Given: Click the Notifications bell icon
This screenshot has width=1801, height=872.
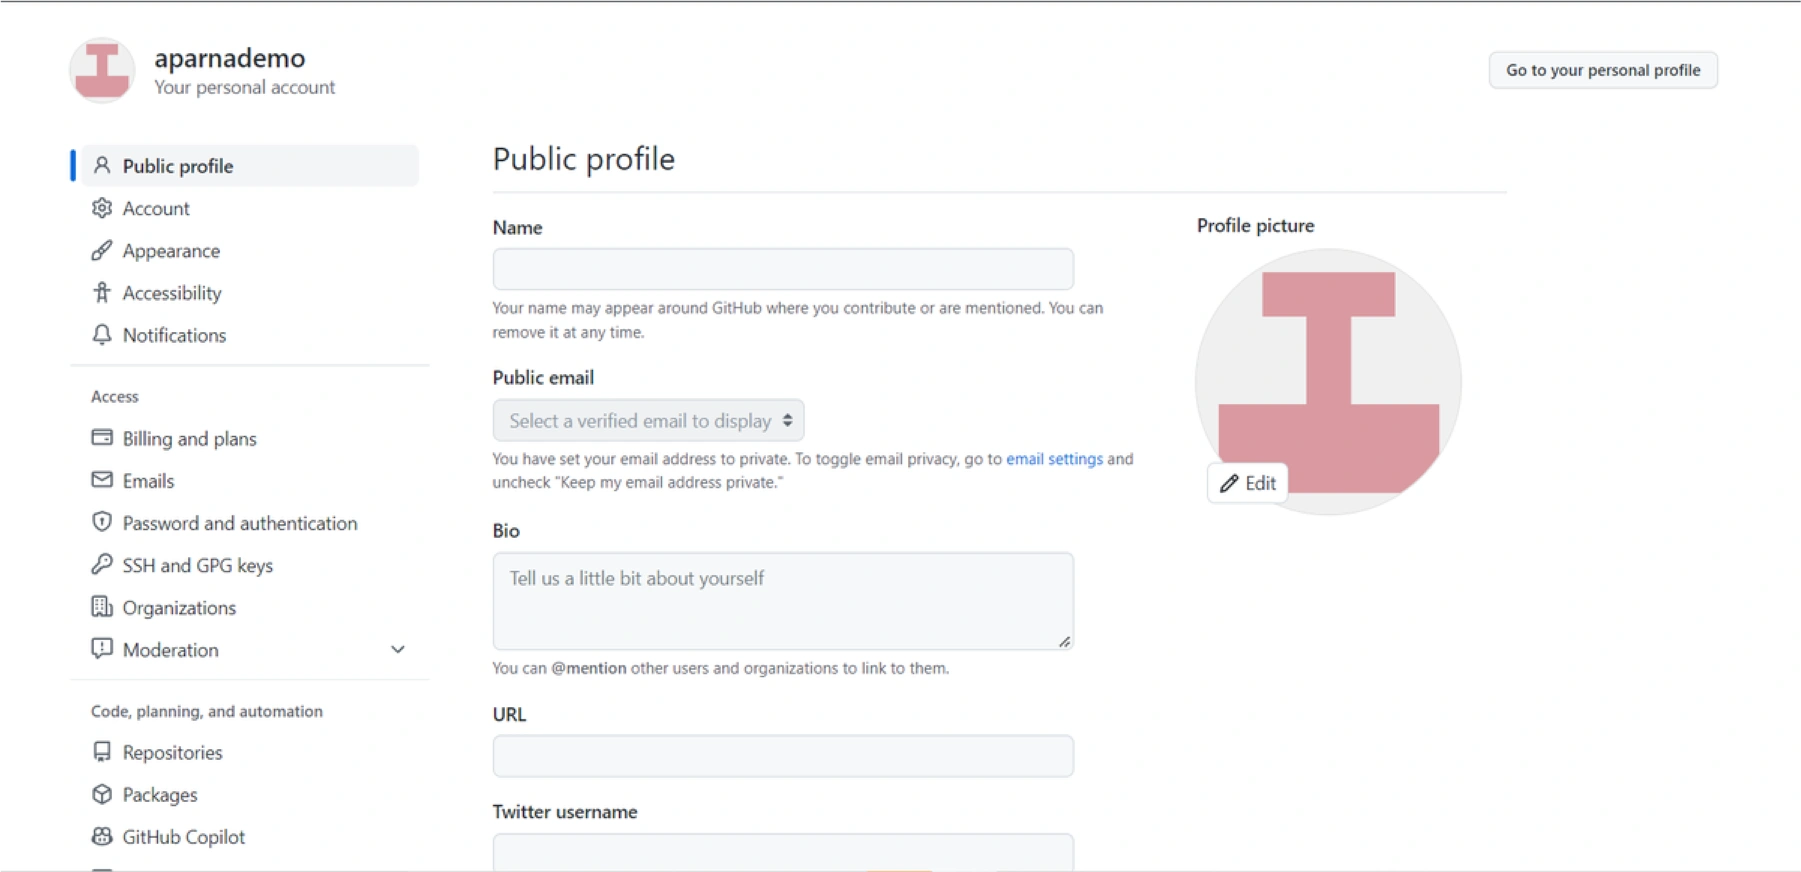Looking at the screenshot, I should pos(101,335).
